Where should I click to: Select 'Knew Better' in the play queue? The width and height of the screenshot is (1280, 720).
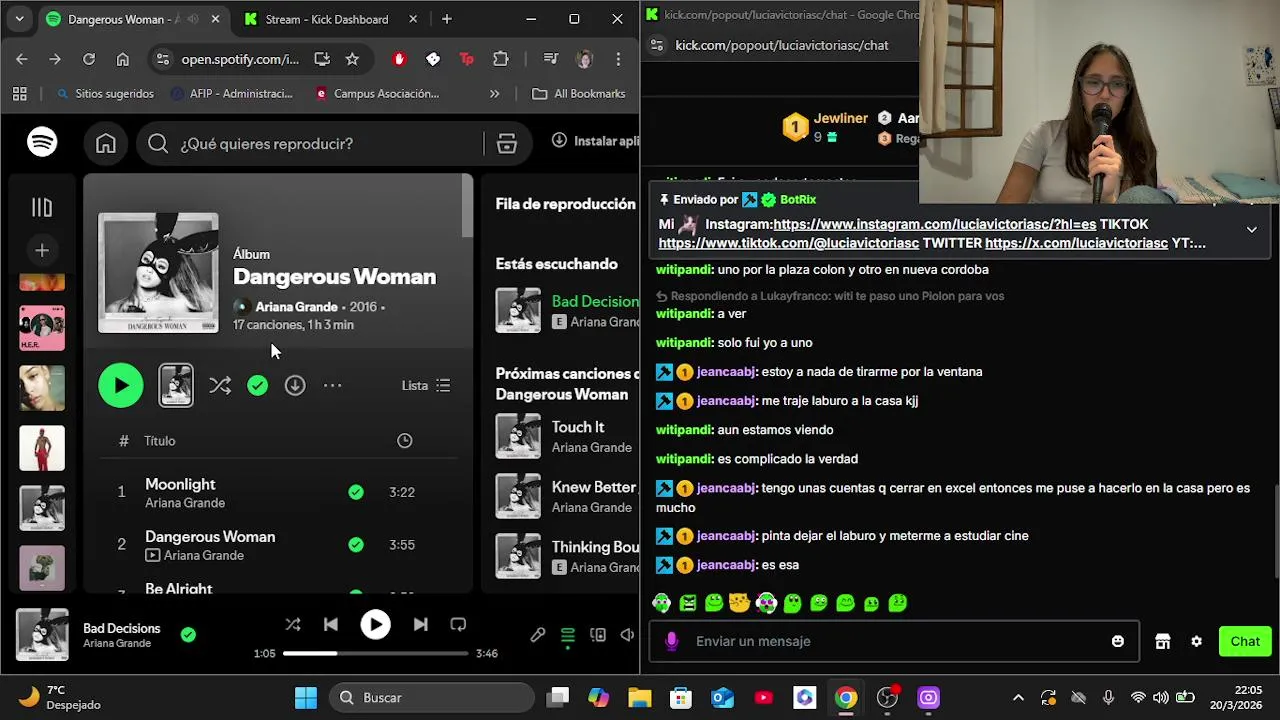click(568, 497)
